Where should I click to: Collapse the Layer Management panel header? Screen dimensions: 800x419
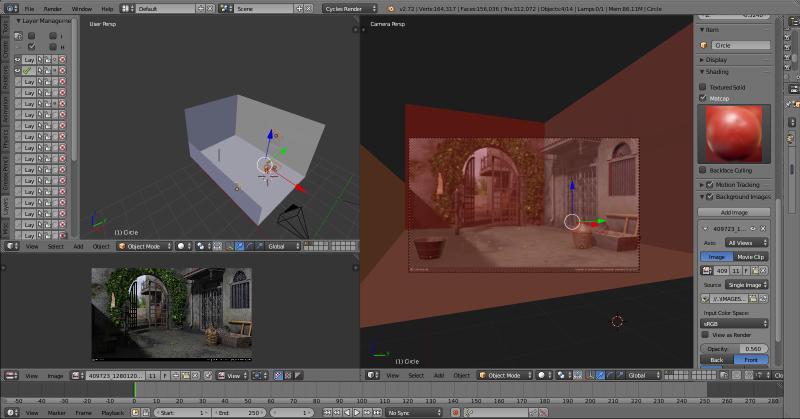pos(40,20)
